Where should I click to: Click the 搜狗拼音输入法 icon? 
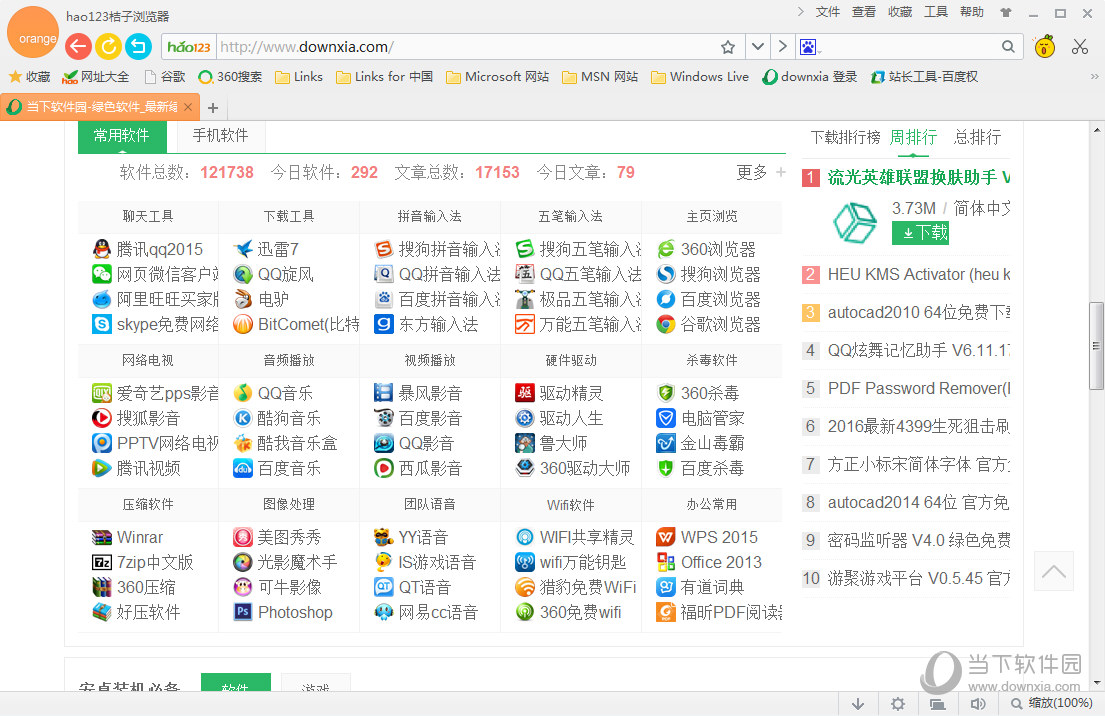384,249
